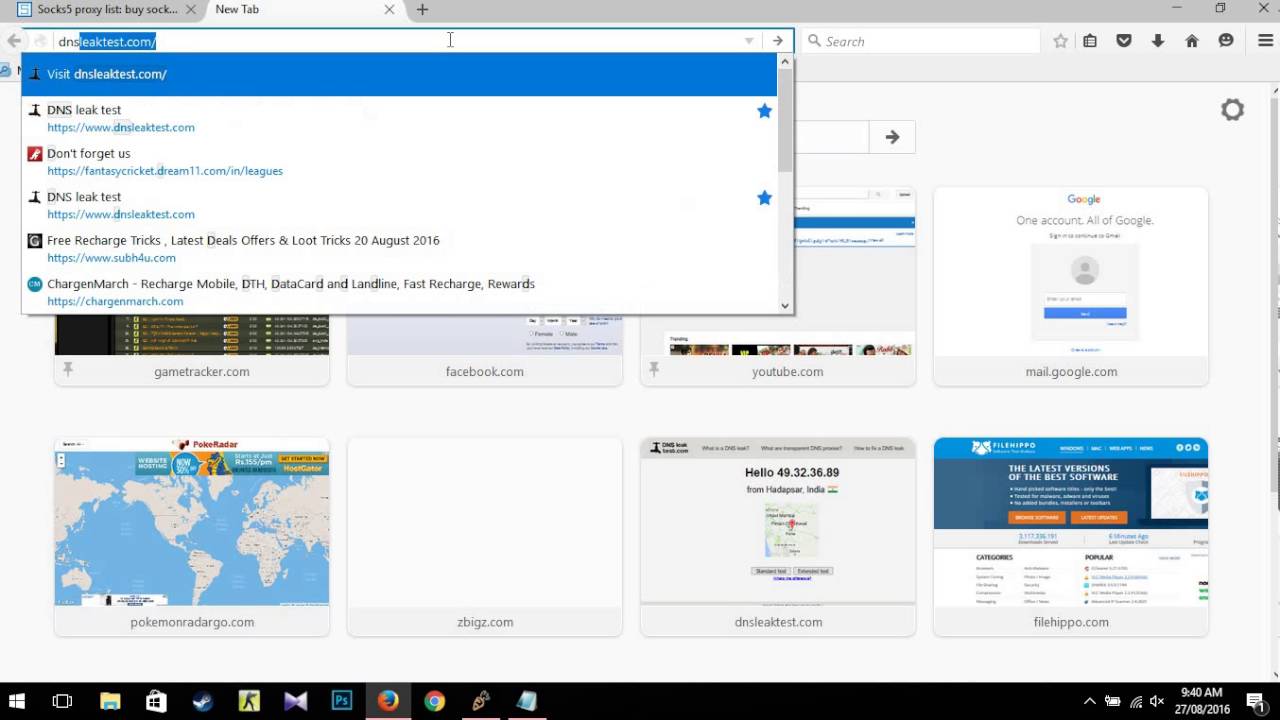Open the URL history dropdown arrow
Image resolution: width=1280 pixels, height=720 pixels.
coord(749,41)
